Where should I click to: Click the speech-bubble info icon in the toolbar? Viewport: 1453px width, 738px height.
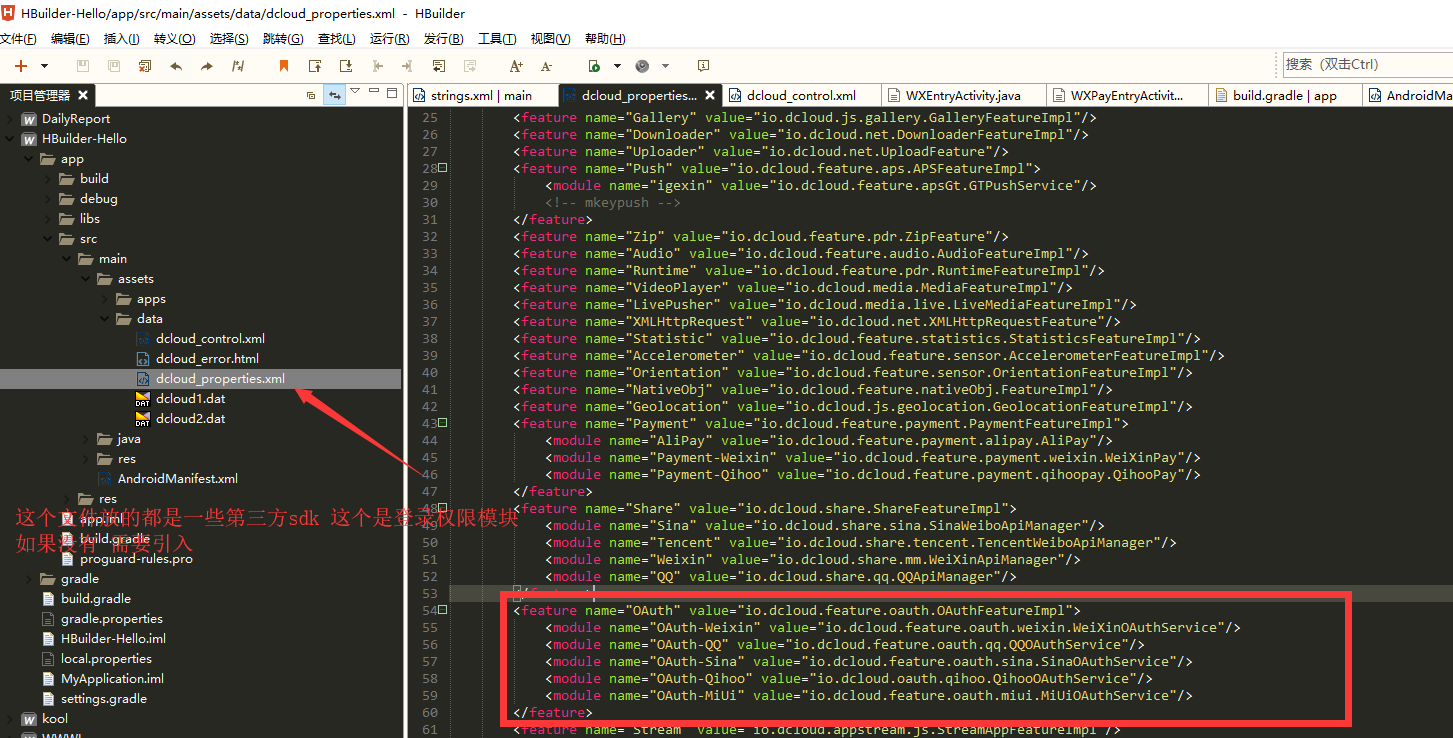point(703,65)
